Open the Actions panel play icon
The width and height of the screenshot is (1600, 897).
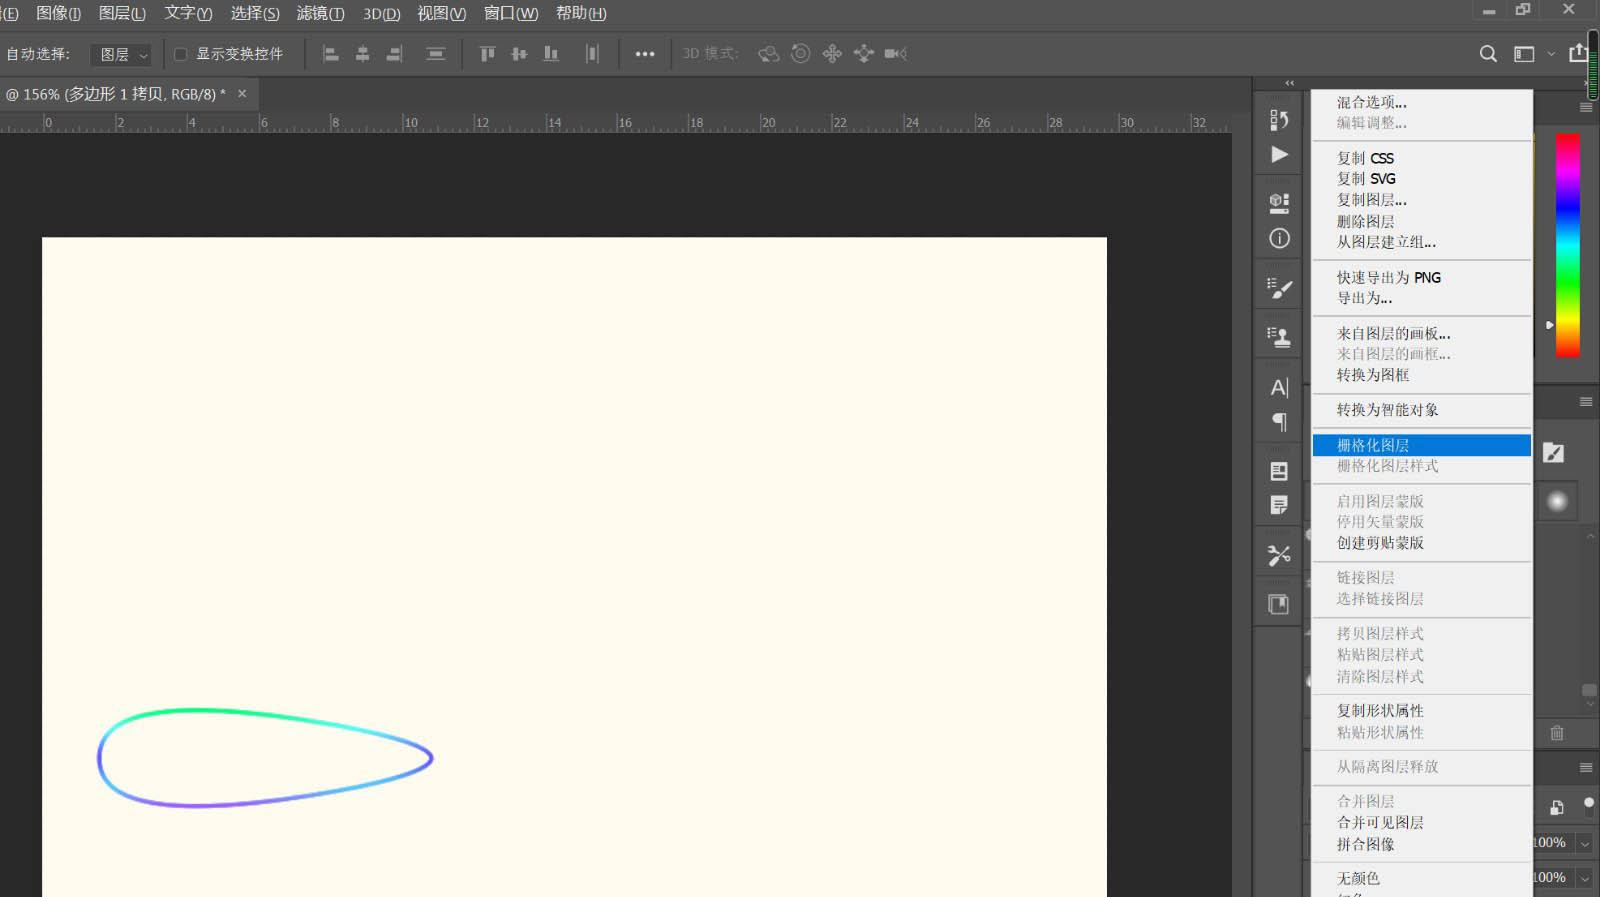1279,154
